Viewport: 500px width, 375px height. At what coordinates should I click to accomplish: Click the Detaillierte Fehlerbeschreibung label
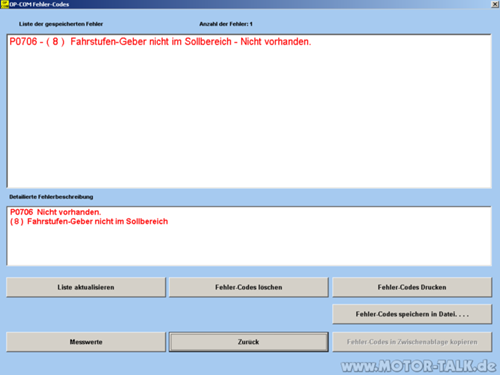[x=51, y=197]
